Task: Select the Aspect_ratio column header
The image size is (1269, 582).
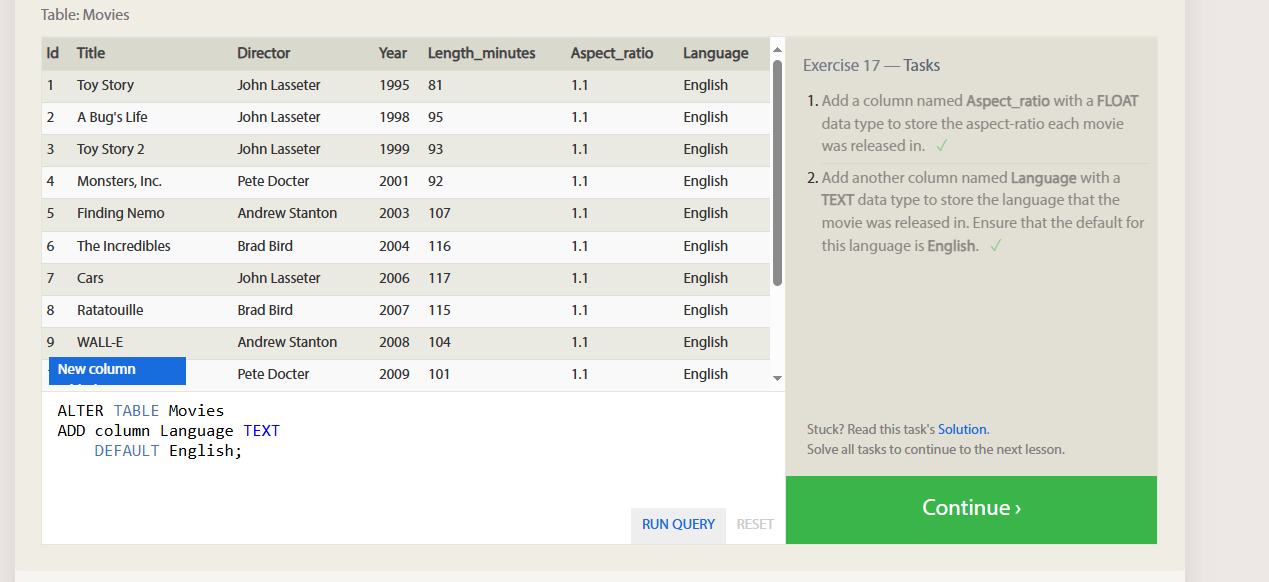Action: point(612,53)
